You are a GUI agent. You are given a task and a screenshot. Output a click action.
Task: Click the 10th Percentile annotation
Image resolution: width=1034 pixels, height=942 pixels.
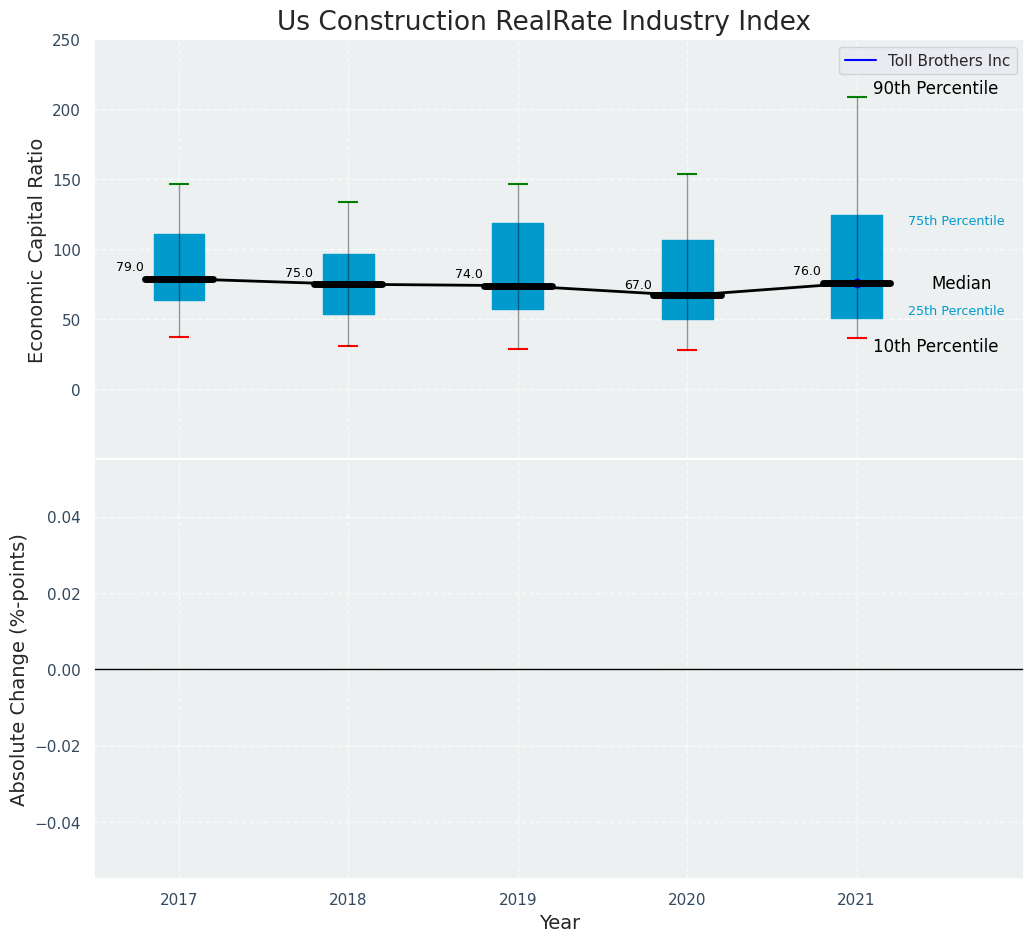coord(935,346)
